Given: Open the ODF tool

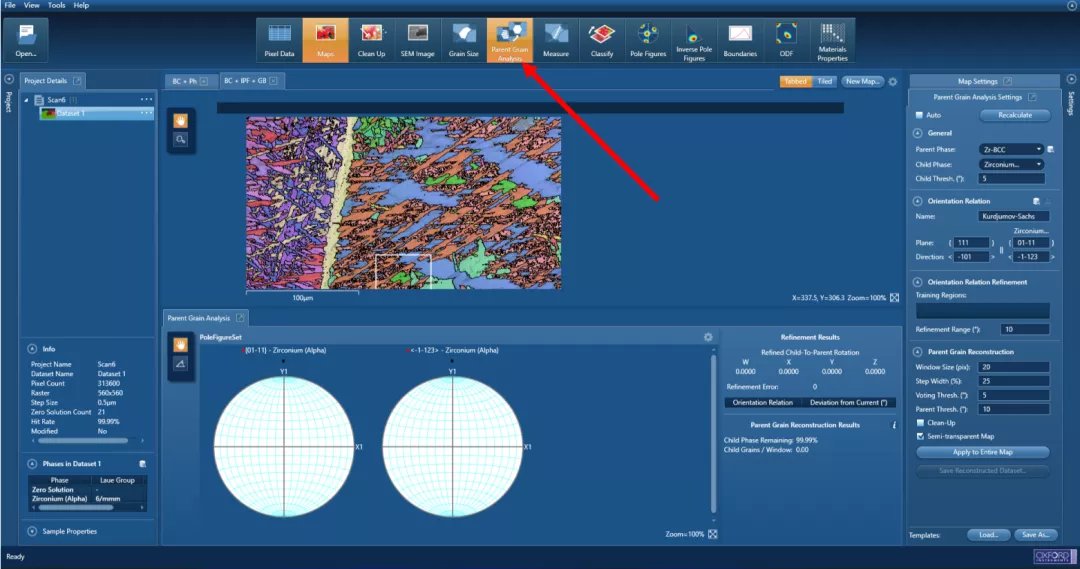Looking at the screenshot, I should 786,40.
